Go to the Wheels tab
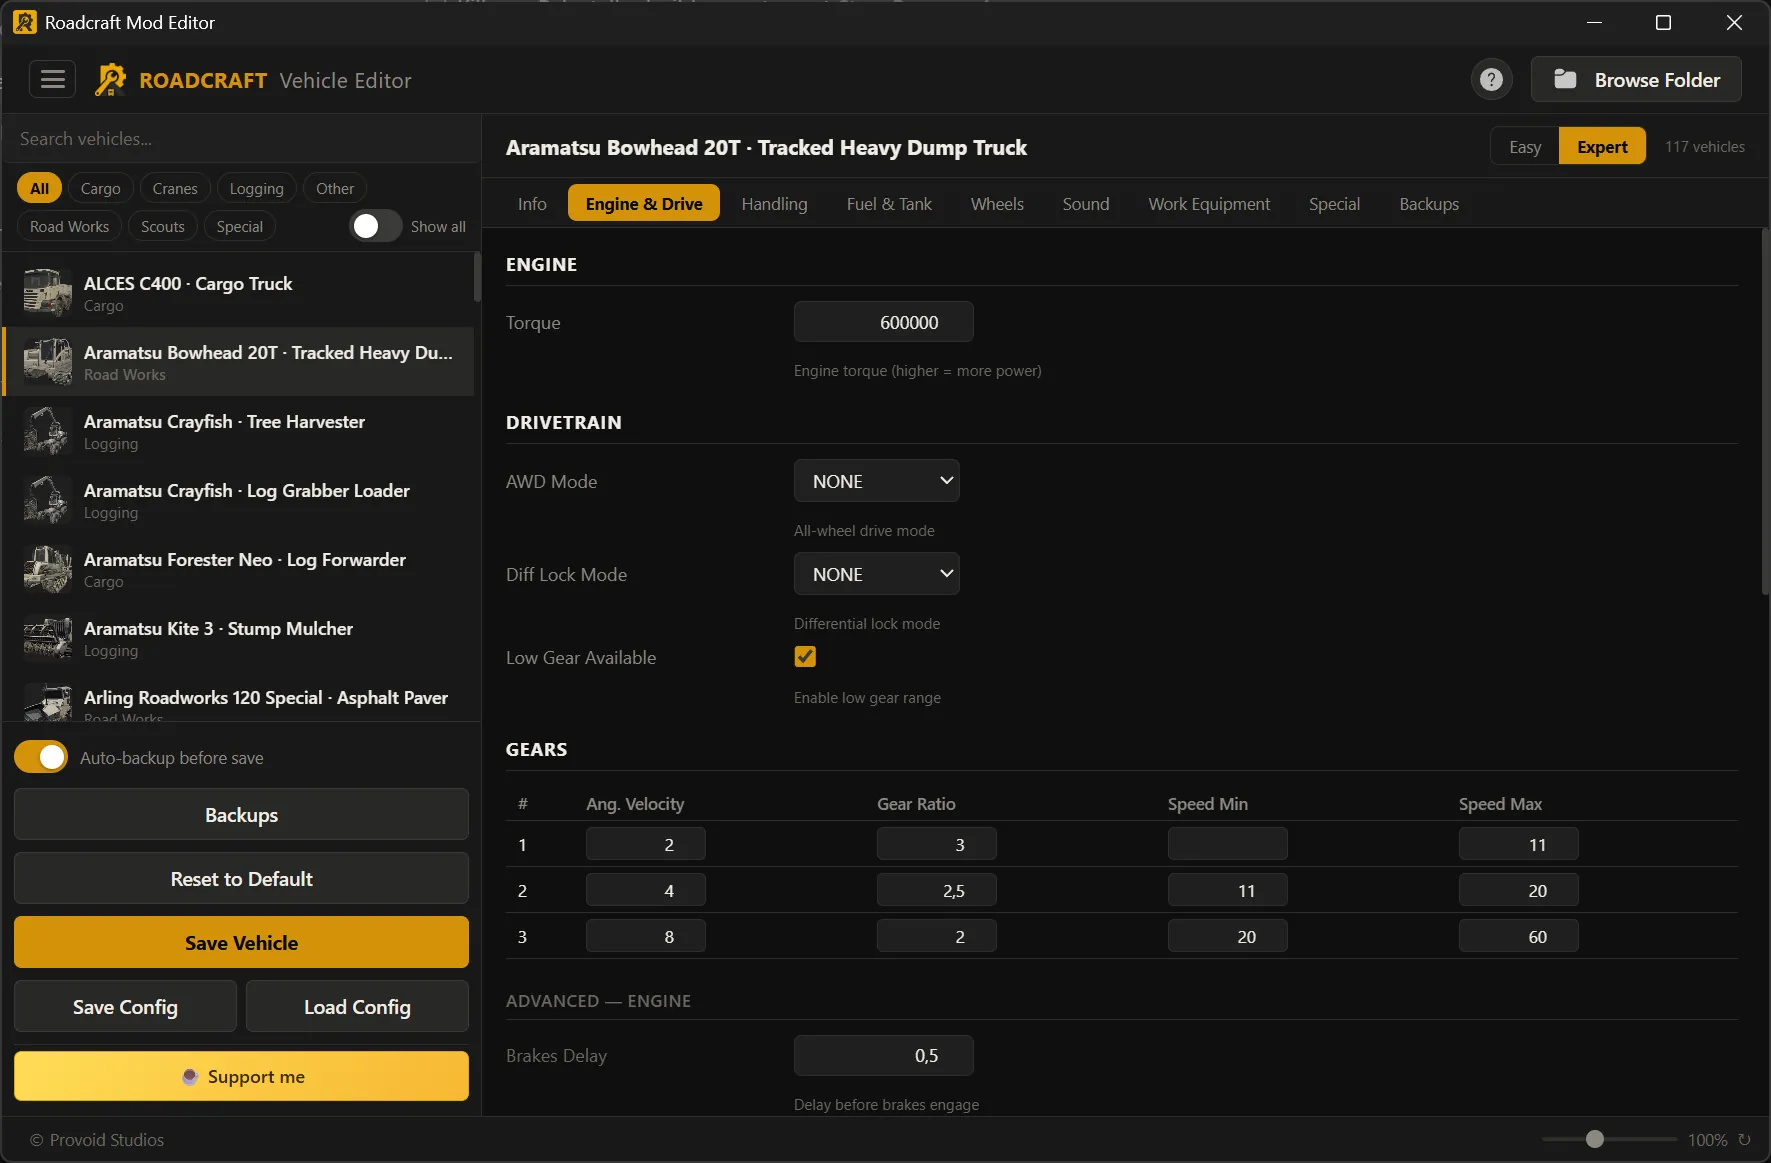 pyautogui.click(x=997, y=203)
